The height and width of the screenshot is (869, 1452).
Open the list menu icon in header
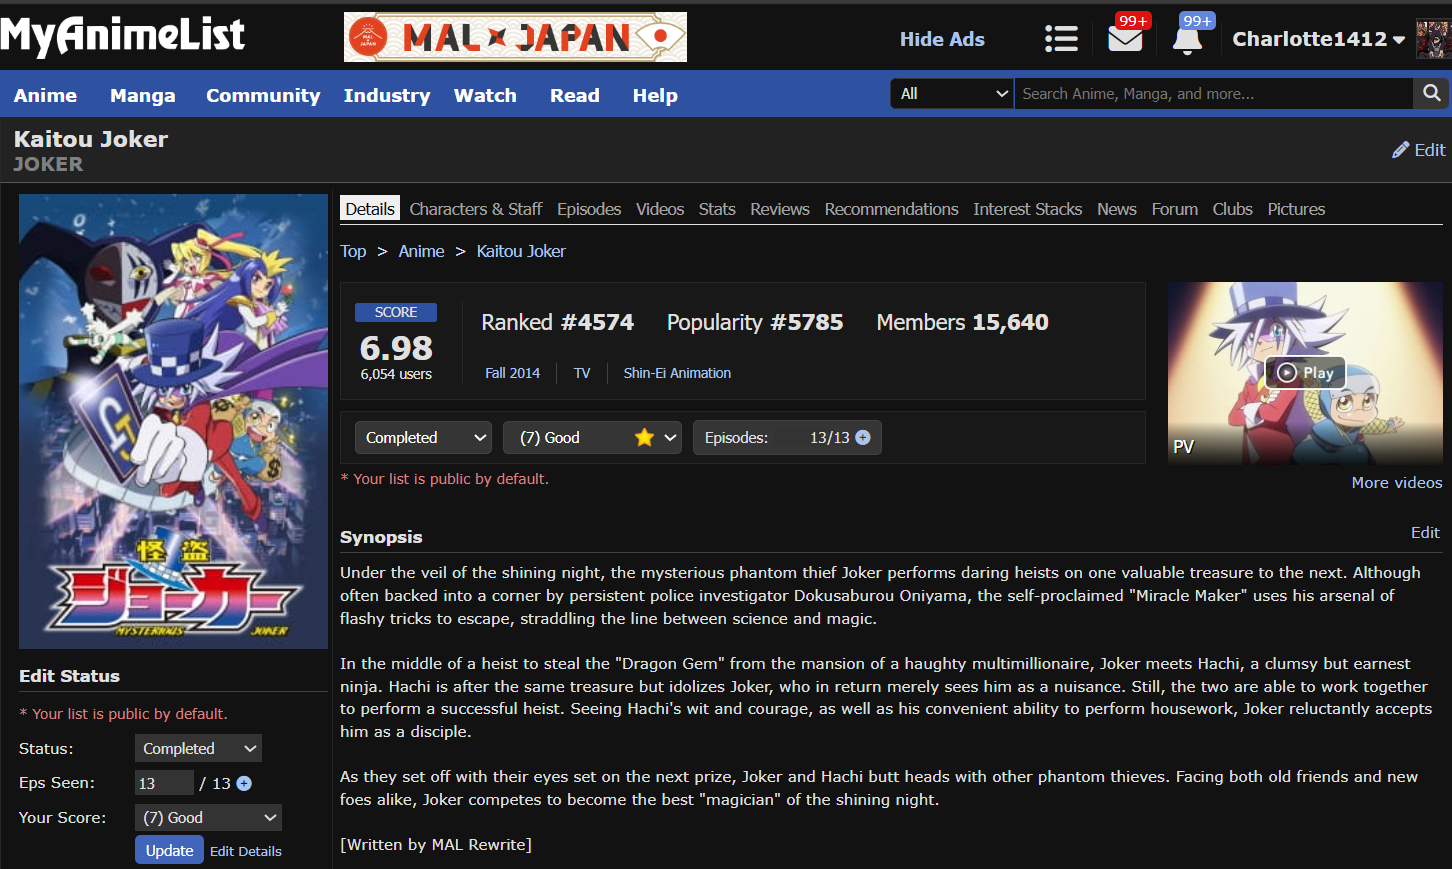pyautogui.click(x=1061, y=39)
